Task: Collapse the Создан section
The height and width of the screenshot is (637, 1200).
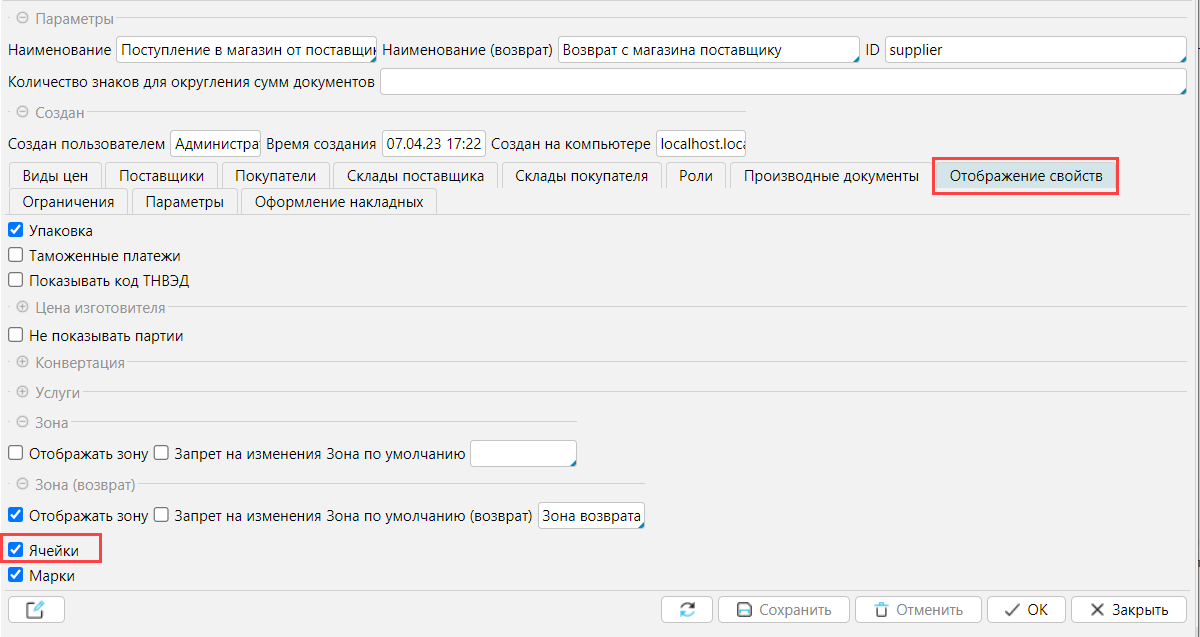Action: click(x=22, y=112)
